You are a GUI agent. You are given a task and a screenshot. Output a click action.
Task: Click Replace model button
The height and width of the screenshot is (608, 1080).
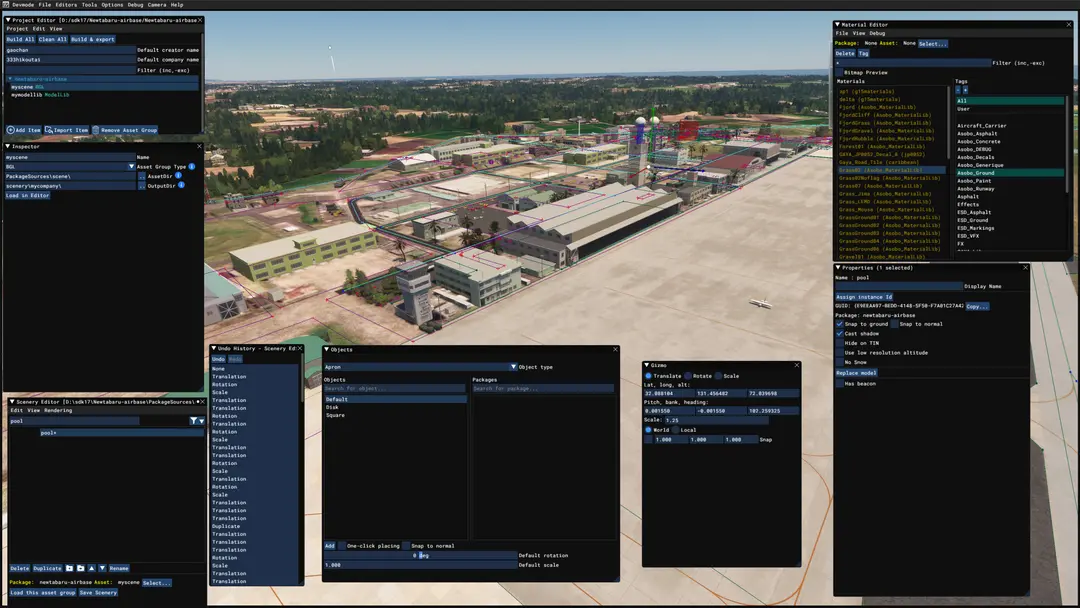[x=856, y=373]
